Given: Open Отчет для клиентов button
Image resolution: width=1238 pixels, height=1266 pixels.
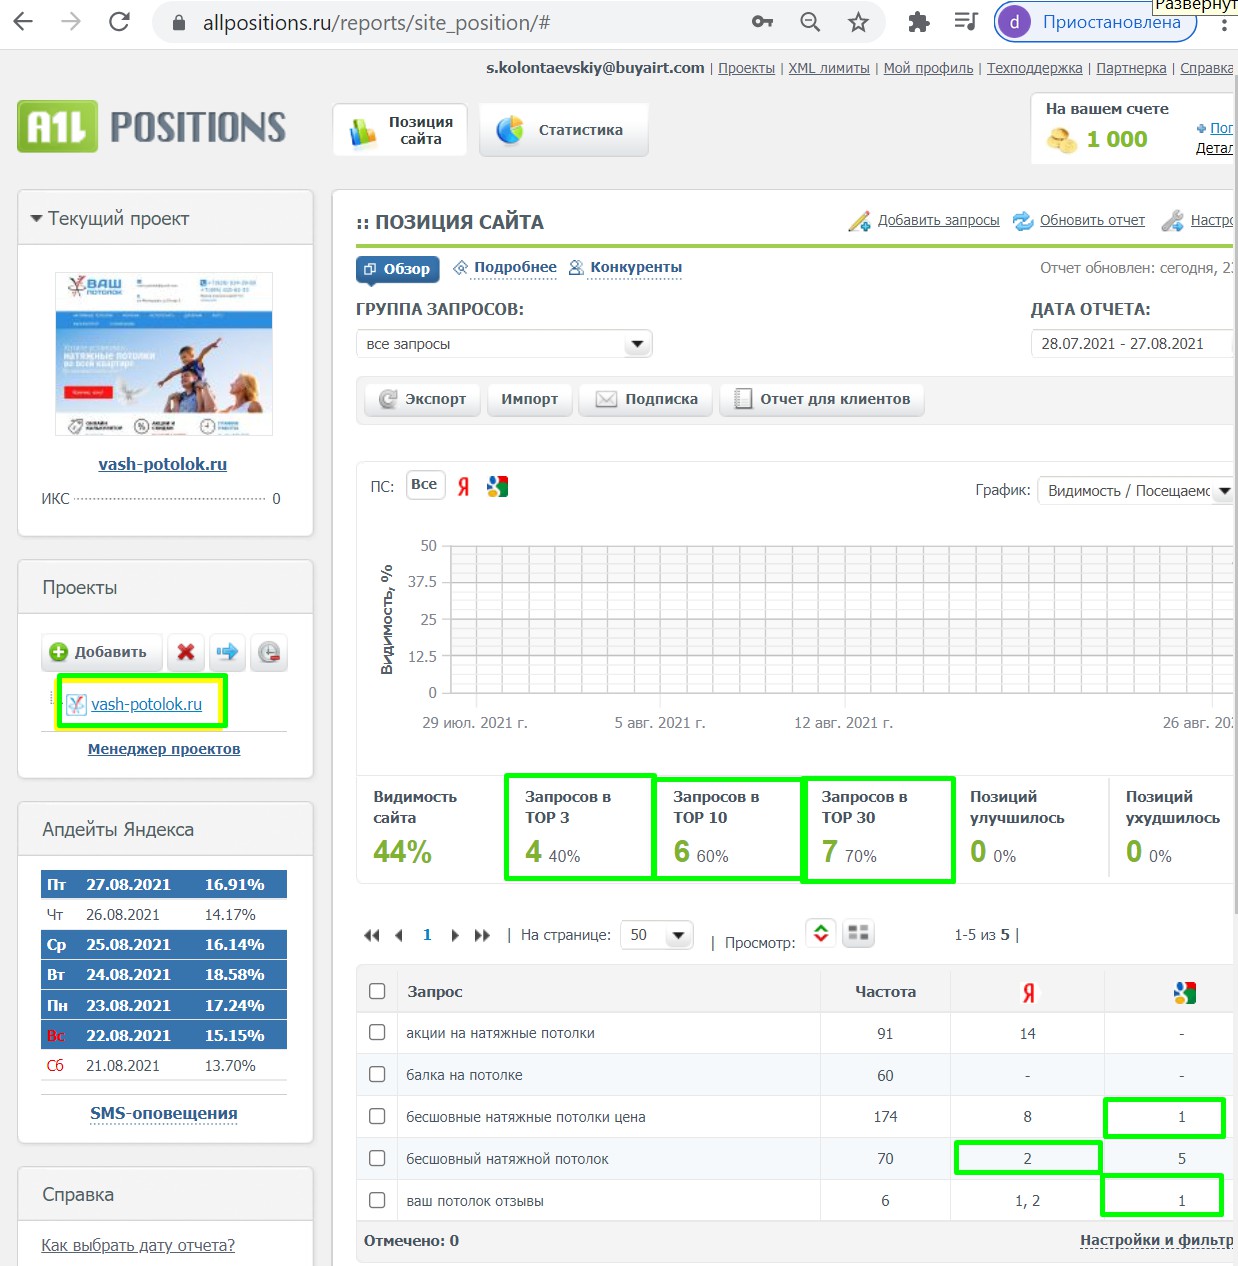Looking at the screenshot, I should click(x=822, y=399).
